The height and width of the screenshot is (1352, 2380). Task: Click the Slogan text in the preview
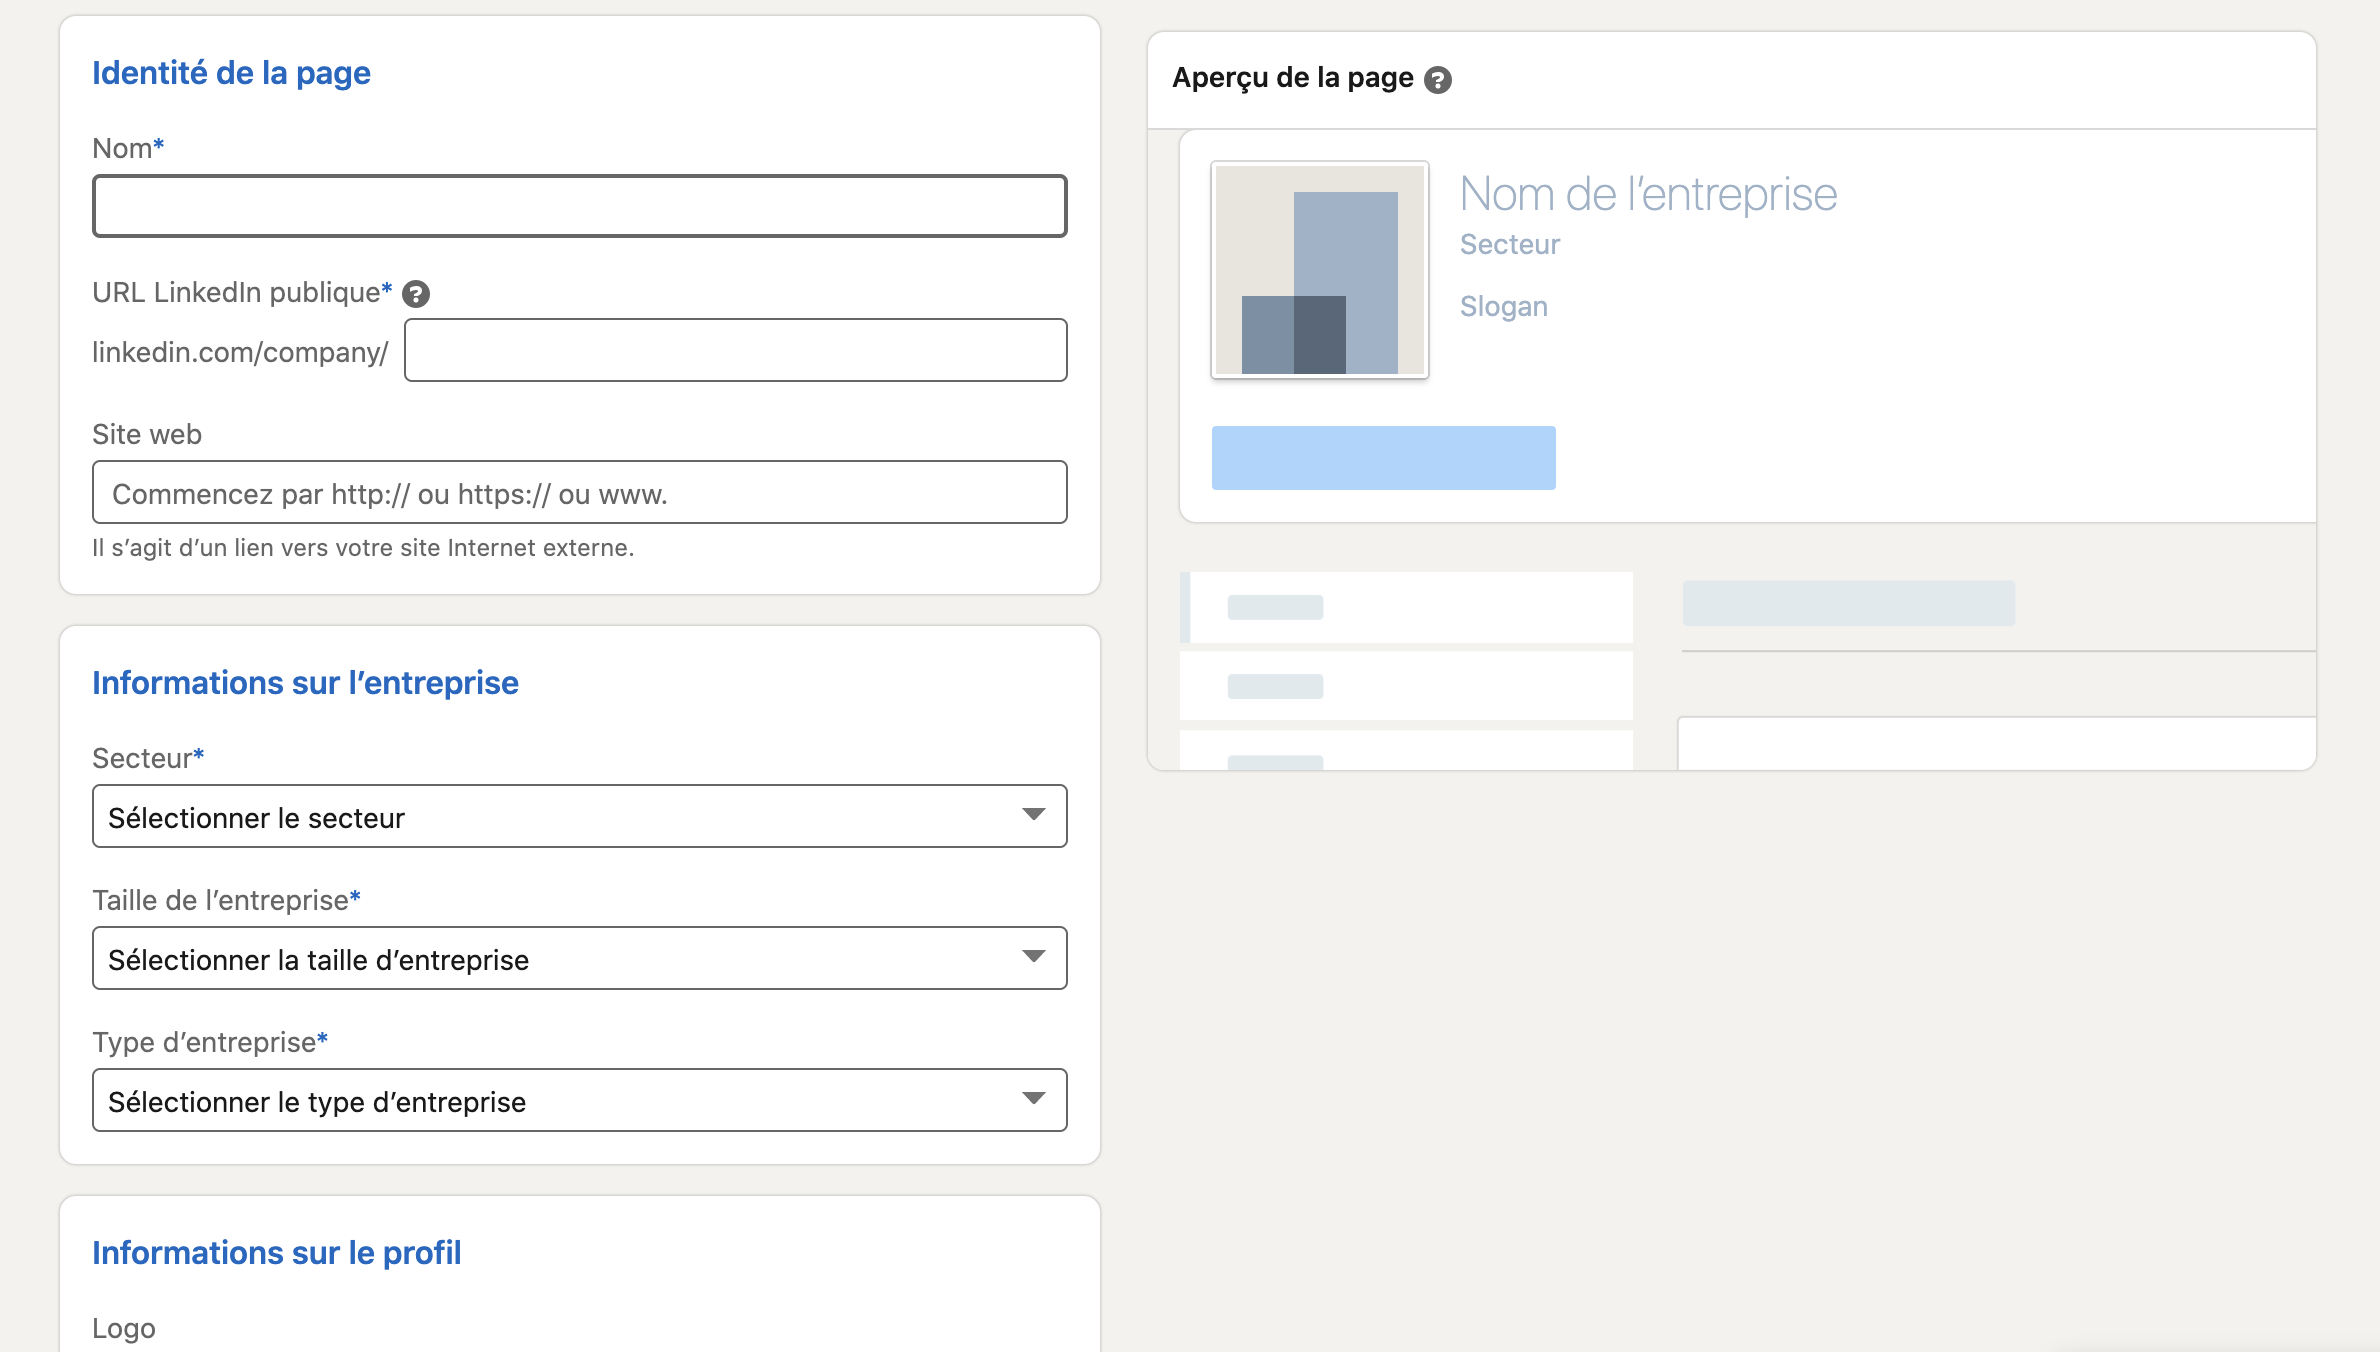click(1504, 306)
